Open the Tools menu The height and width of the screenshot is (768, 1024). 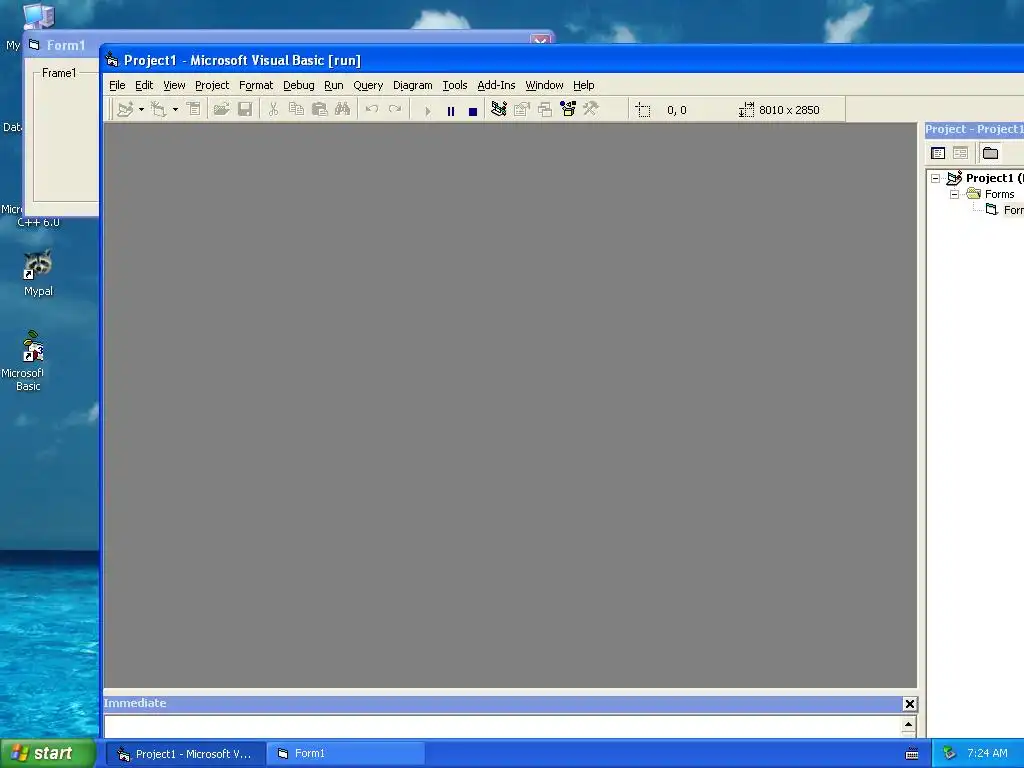[455, 85]
